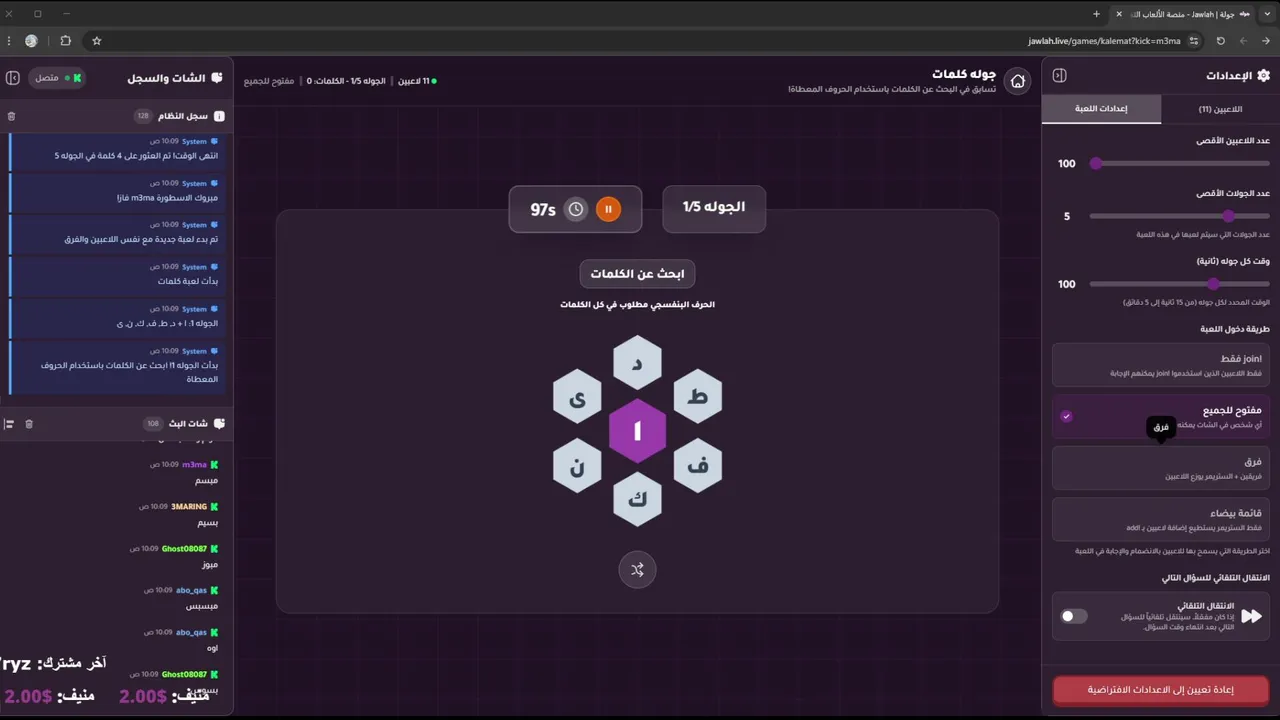Click إعادة تعيين إلى الاعدادات الافتراضية reset button

1161,690
